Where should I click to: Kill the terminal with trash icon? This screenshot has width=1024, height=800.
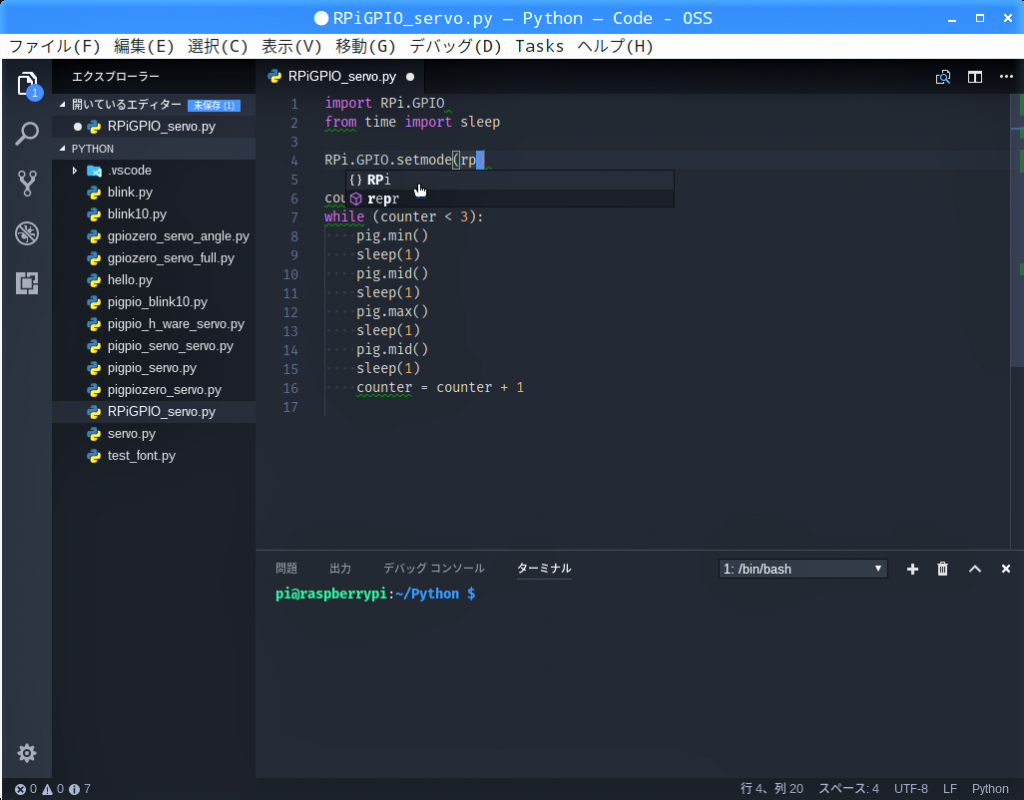(942, 569)
